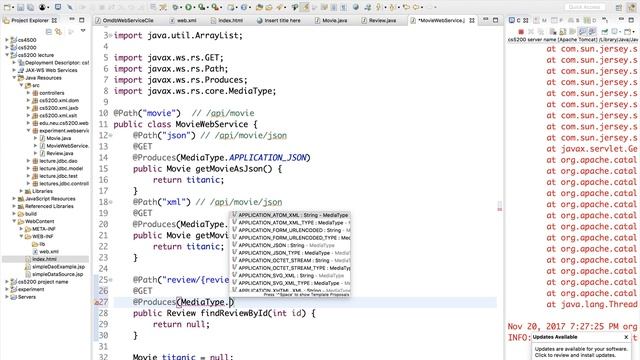Select simpleDaoExample.jsp file
This screenshot has width=640, height=360.
tap(58, 267)
